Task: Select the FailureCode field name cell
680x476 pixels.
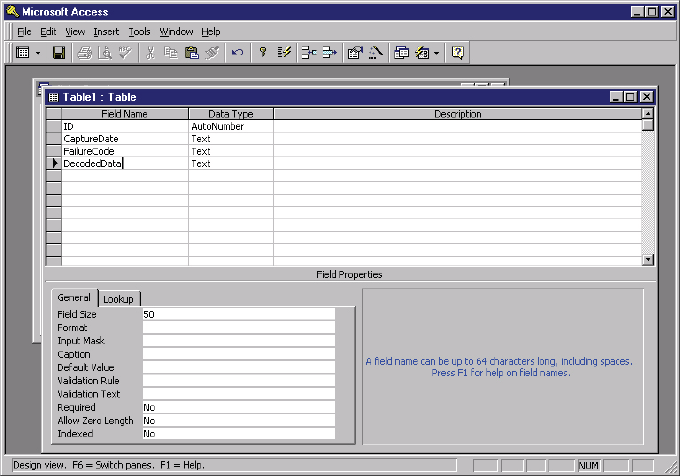Action: (x=125, y=151)
